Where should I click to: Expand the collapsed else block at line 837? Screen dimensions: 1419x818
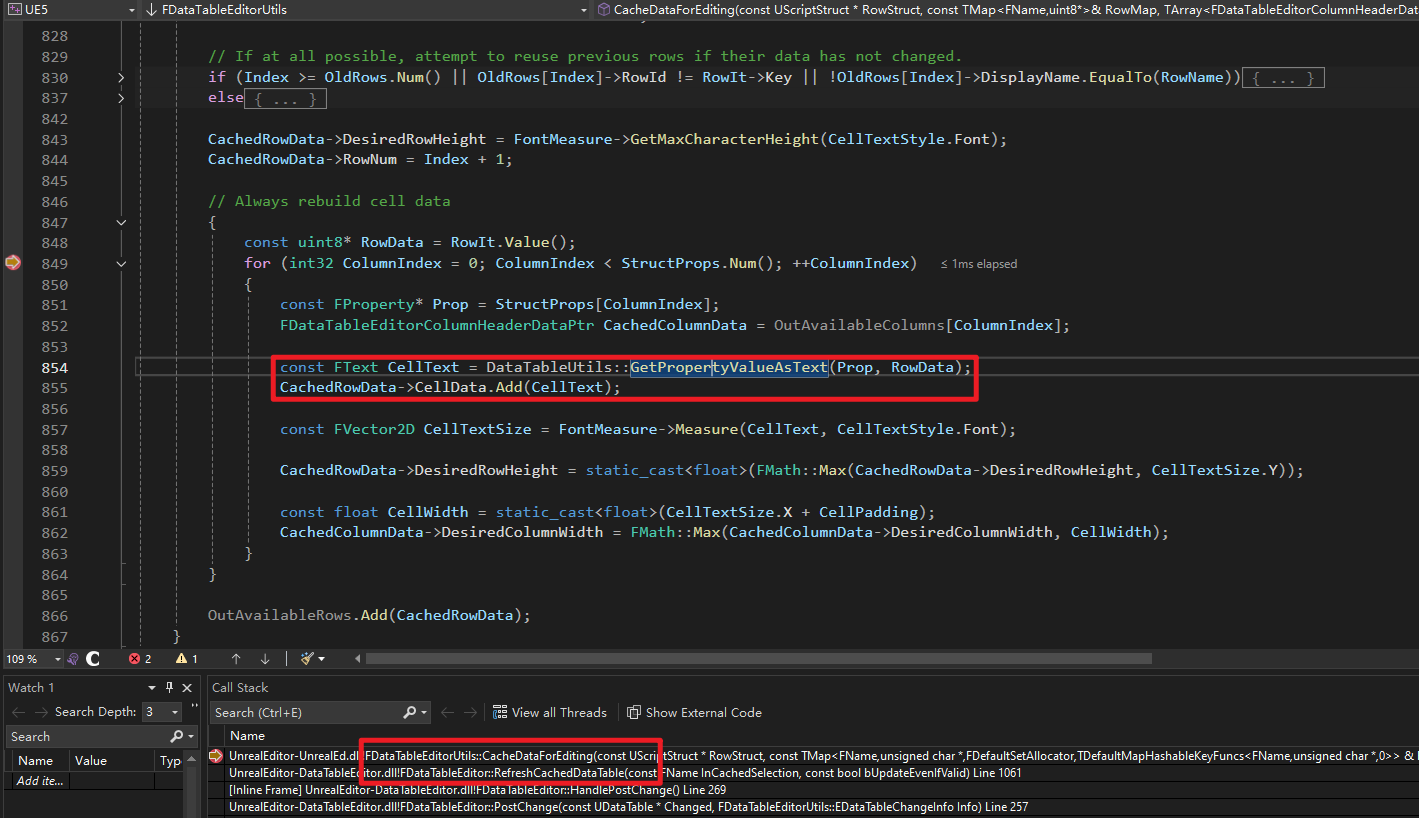pos(121,98)
